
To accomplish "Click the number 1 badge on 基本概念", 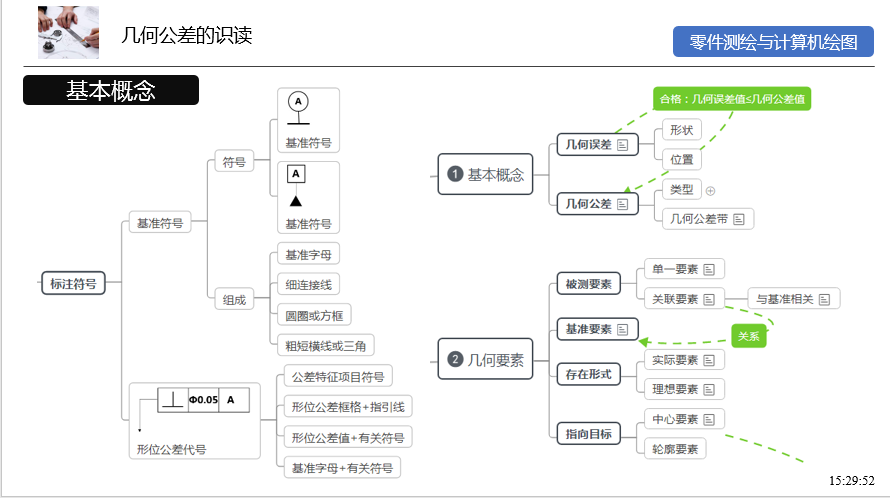I will [455, 174].
